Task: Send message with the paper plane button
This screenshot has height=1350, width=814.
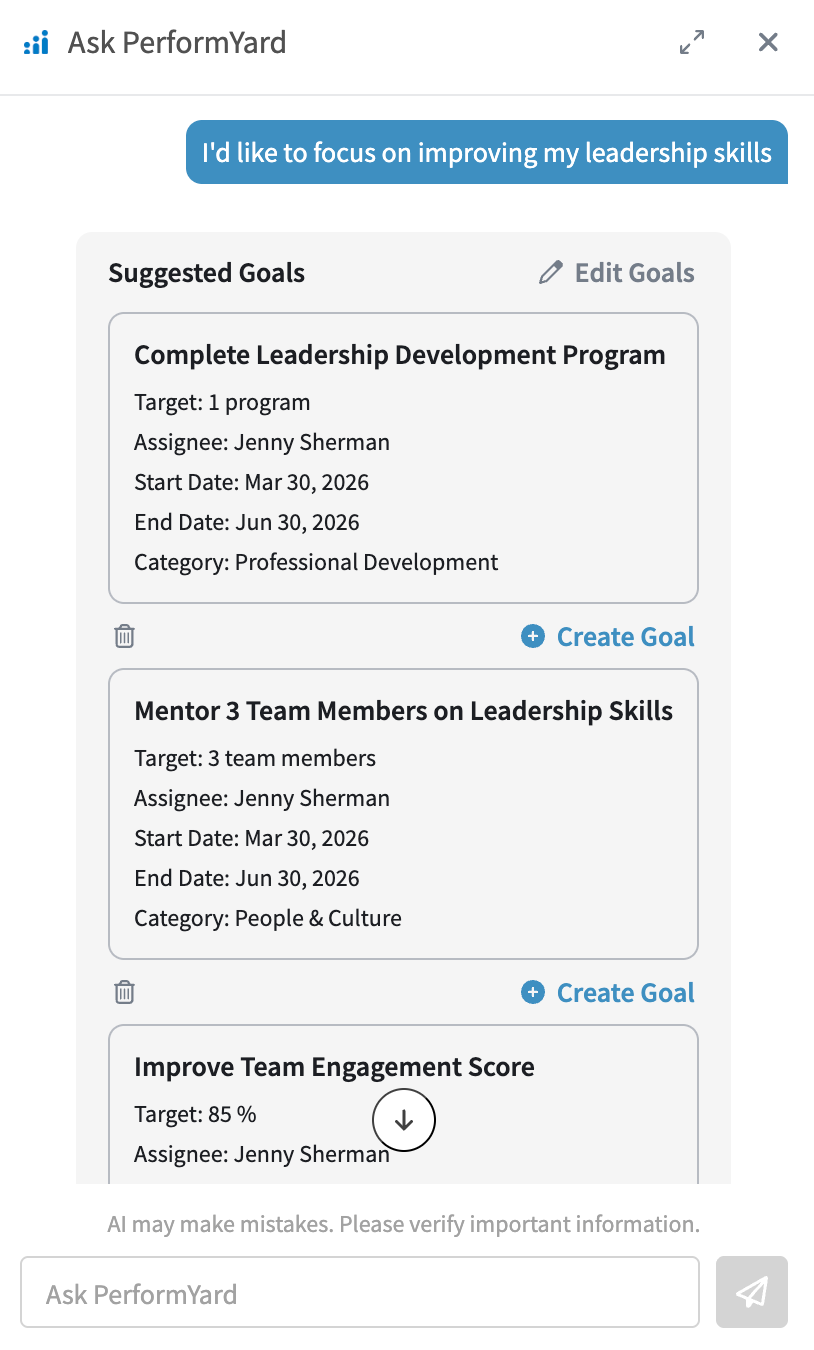Action: click(x=752, y=1292)
